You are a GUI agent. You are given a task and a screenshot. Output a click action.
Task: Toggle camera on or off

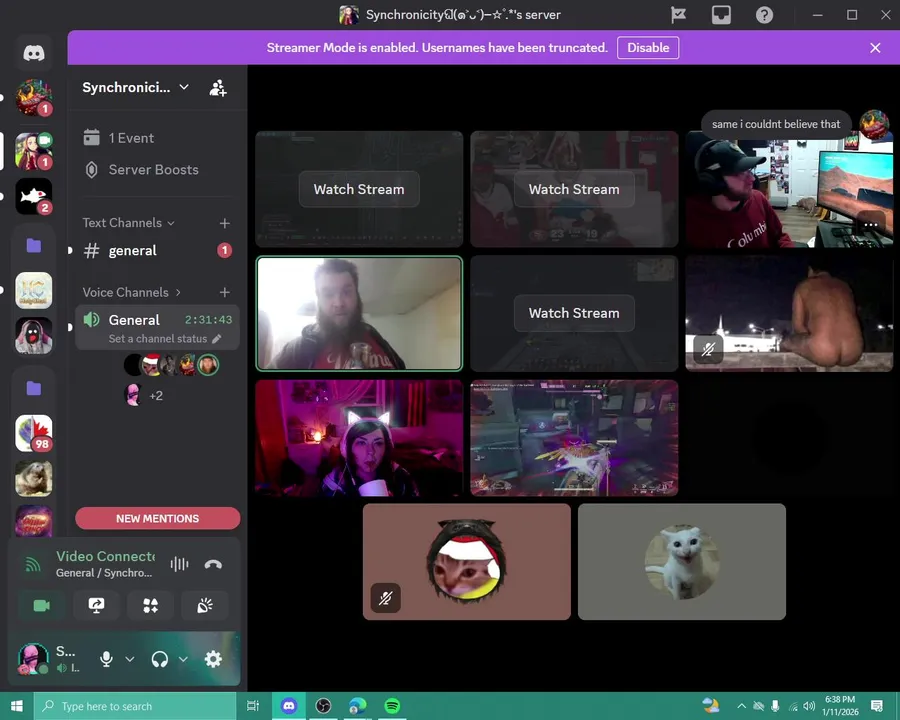click(41, 606)
